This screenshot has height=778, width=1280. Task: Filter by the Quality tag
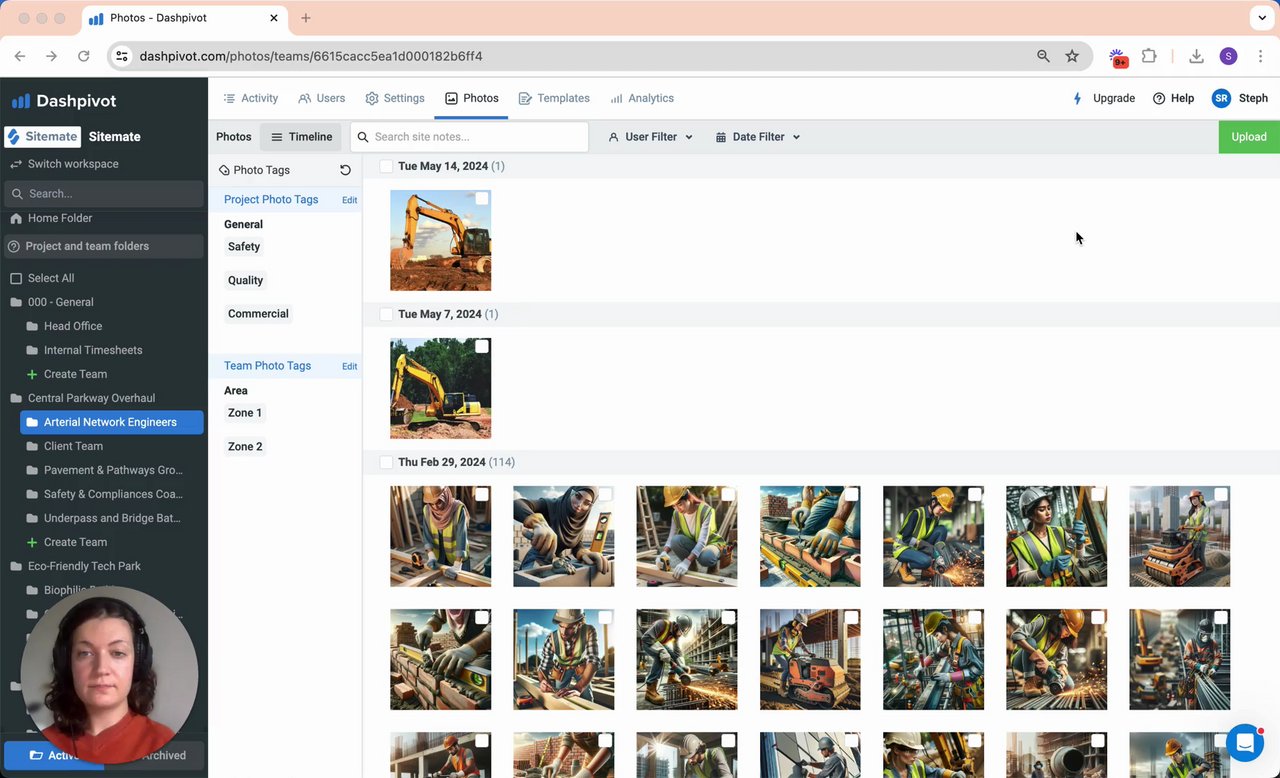(246, 281)
